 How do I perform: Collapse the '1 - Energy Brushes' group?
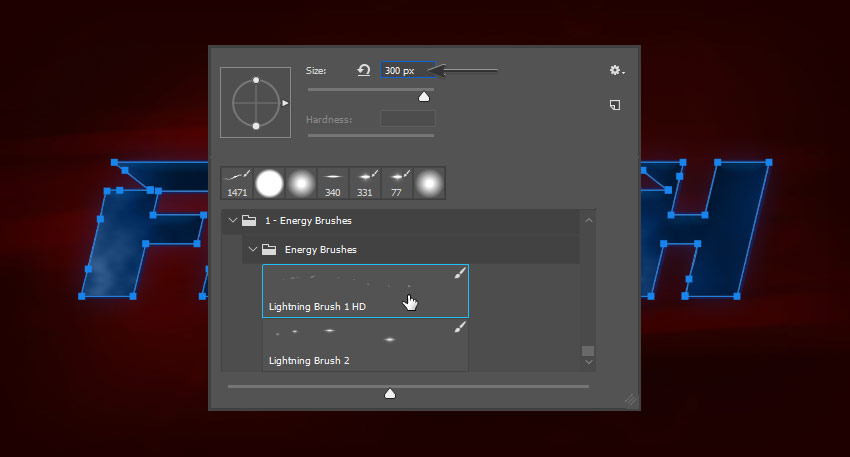pyautogui.click(x=233, y=220)
